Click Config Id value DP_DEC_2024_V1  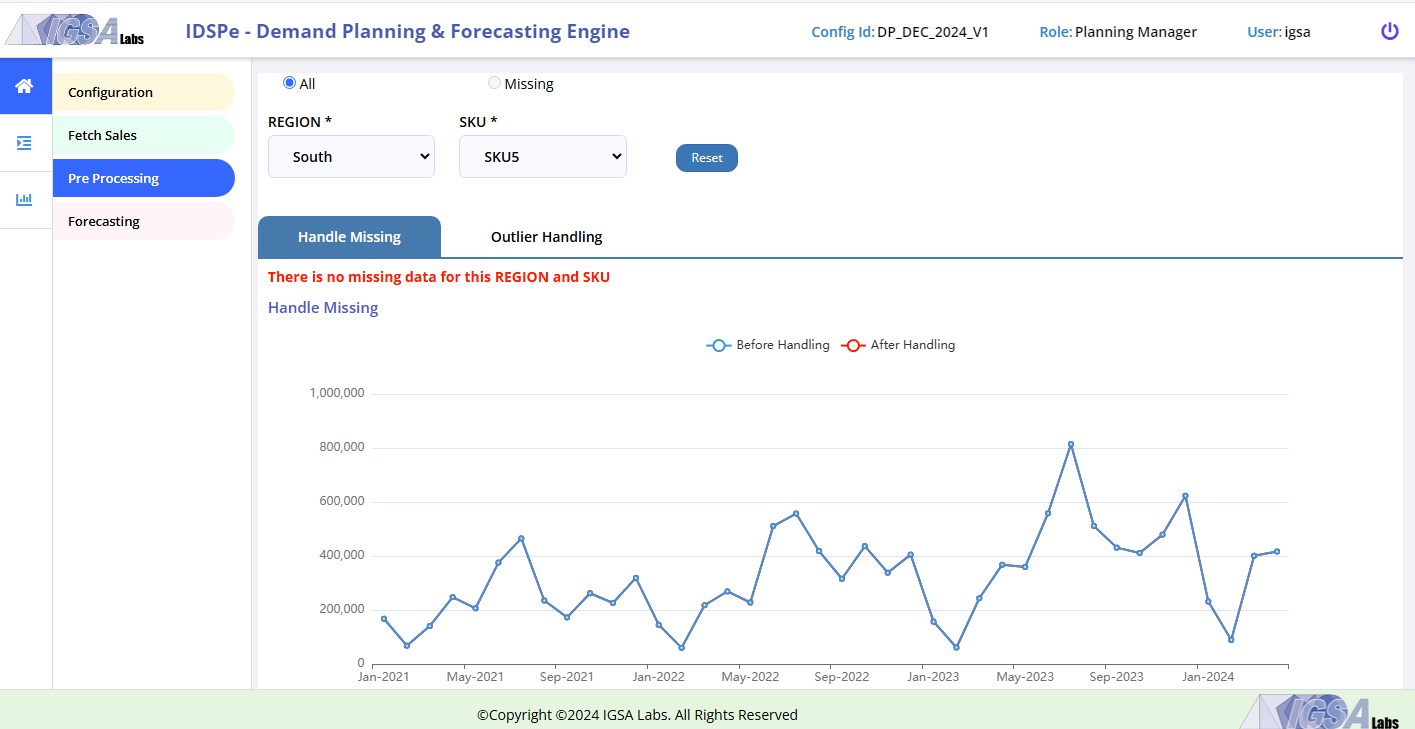click(x=933, y=32)
